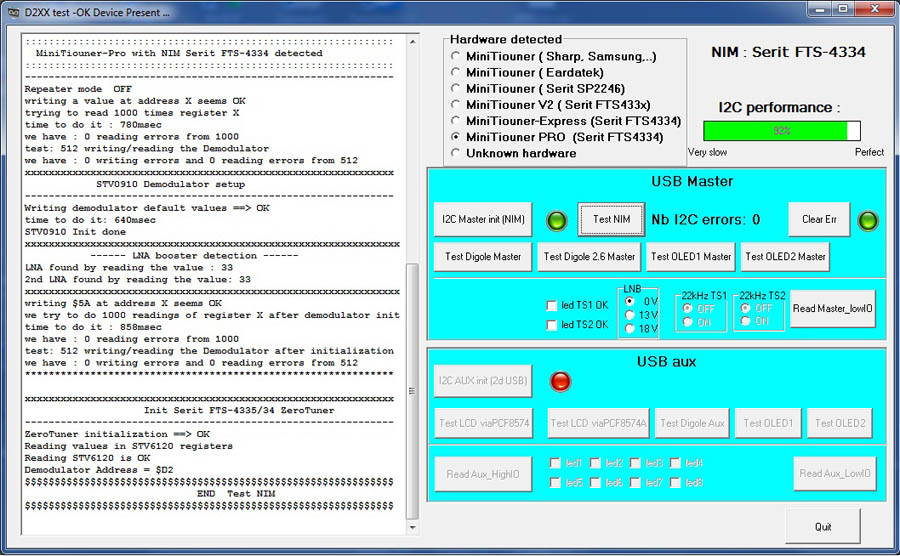This screenshot has height=556, width=900.
Task: Click the green LED next to Clear Err
Action: click(x=867, y=220)
